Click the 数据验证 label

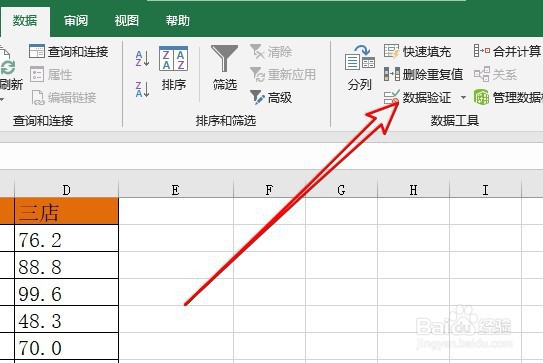[427, 97]
